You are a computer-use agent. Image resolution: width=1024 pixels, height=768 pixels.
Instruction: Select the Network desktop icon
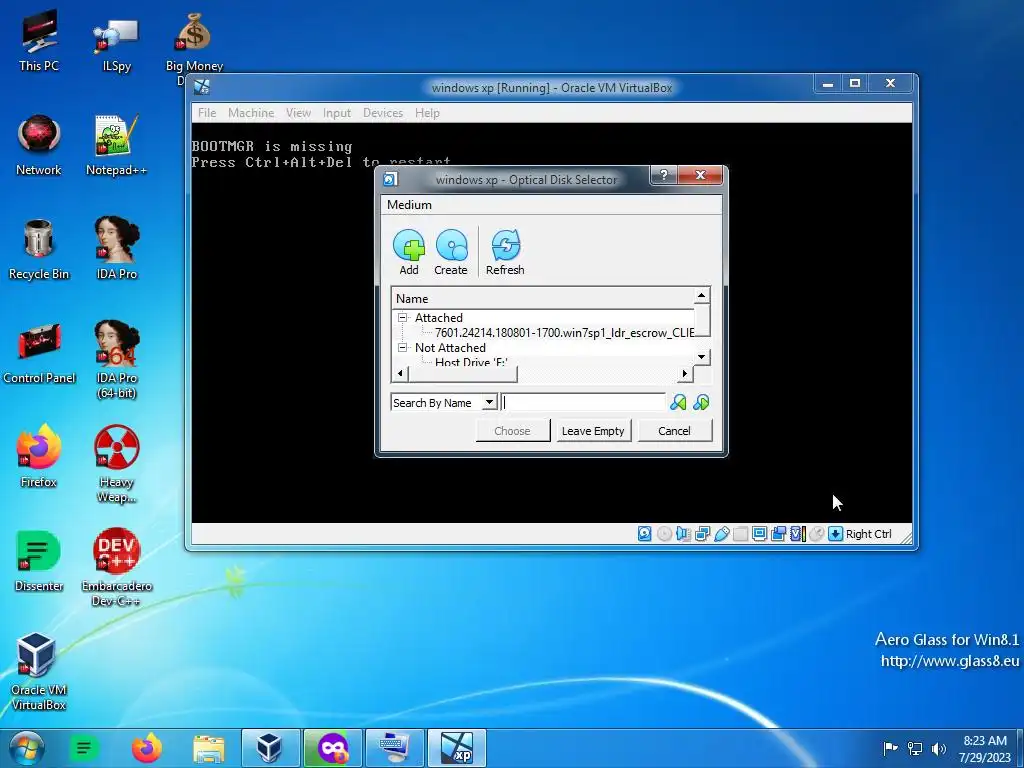click(x=39, y=145)
